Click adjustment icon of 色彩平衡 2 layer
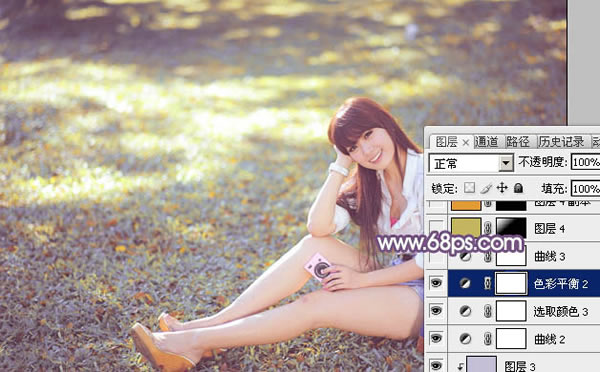 pos(465,283)
